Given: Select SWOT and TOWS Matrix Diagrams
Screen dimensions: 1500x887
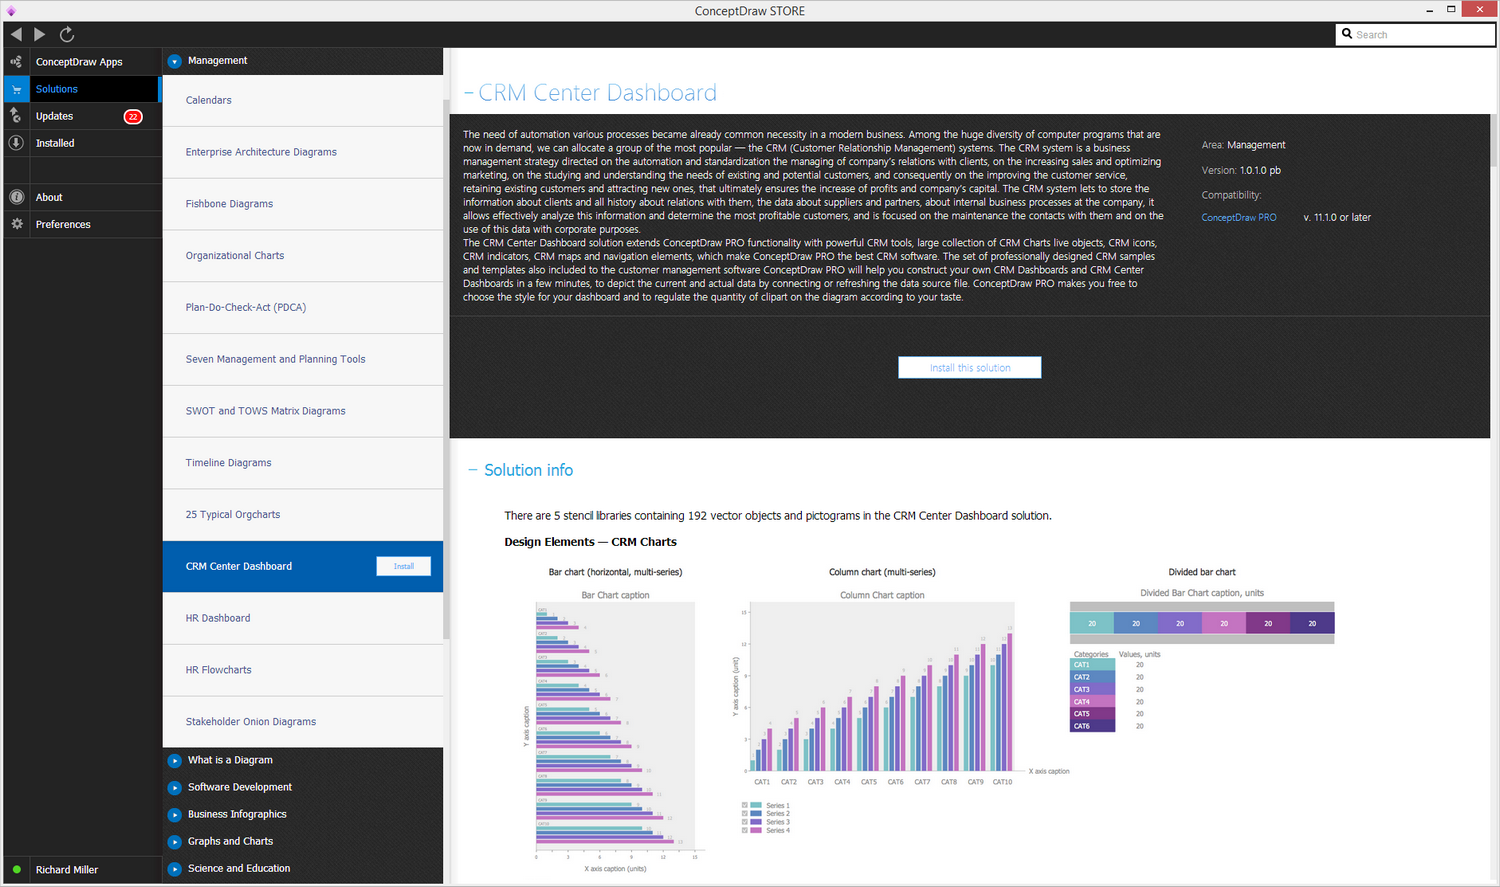Looking at the screenshot, I should tap(303, 411).
